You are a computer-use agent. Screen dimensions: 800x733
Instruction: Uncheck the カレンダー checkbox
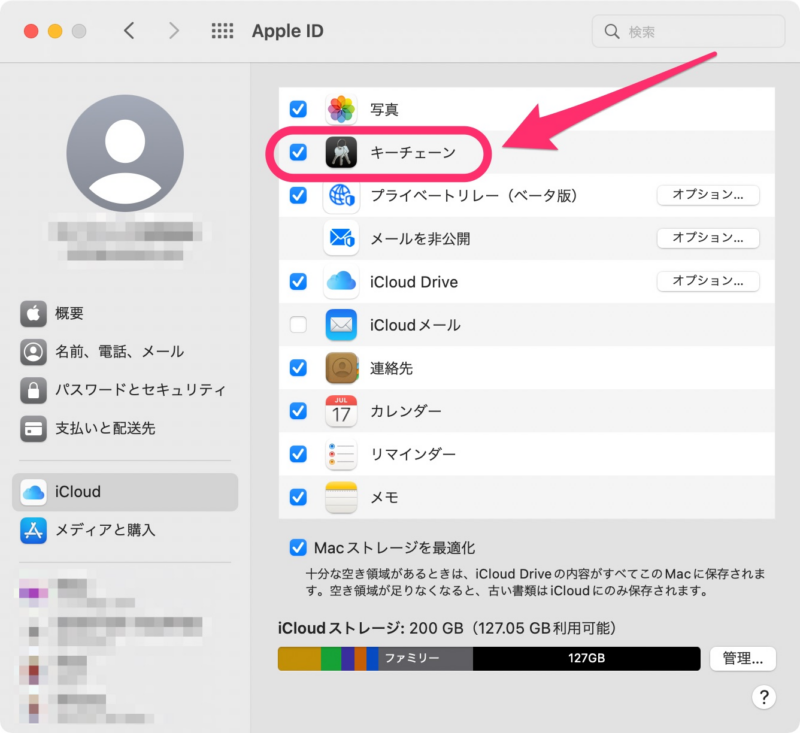pos(298,411)
